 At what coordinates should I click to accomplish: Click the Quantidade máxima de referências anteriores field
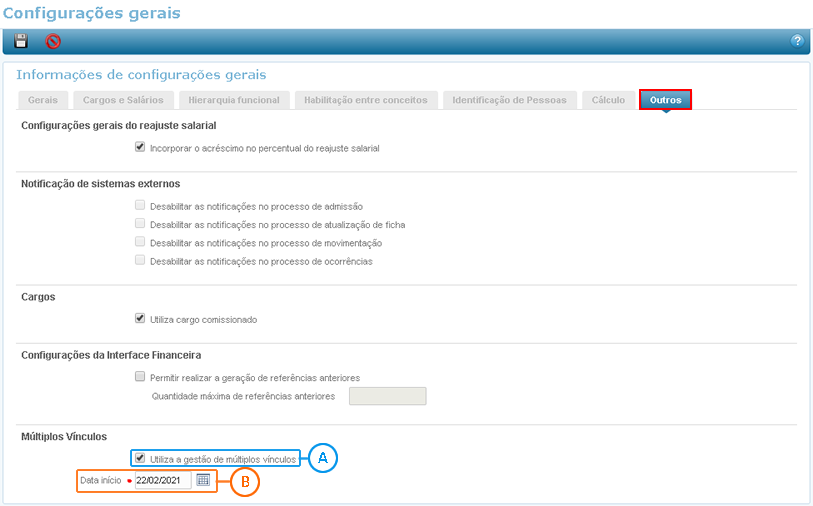387,396
